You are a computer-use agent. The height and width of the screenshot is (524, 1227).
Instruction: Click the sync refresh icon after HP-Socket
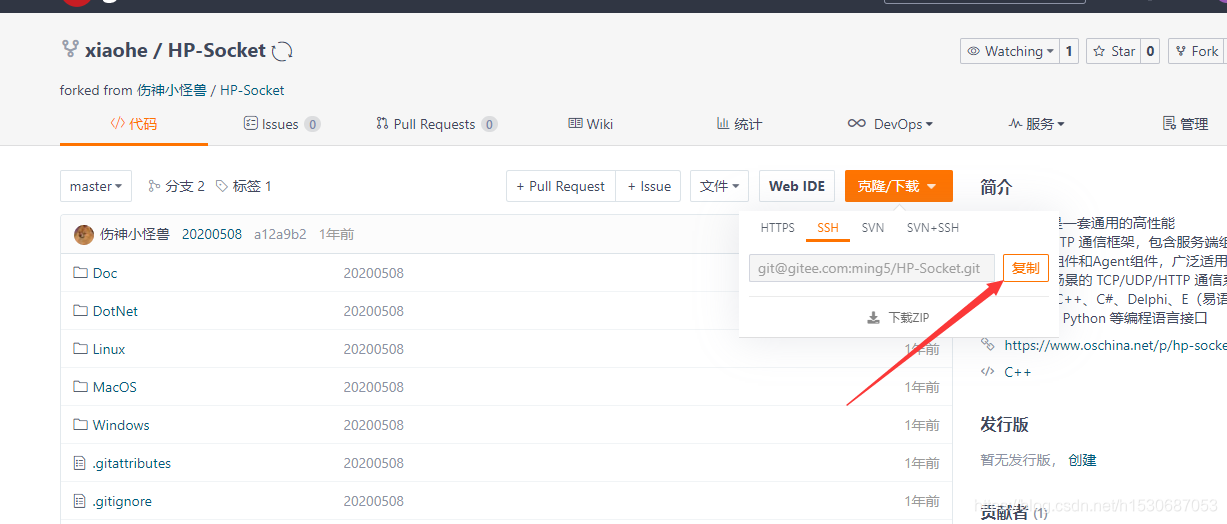pos(283,51)
